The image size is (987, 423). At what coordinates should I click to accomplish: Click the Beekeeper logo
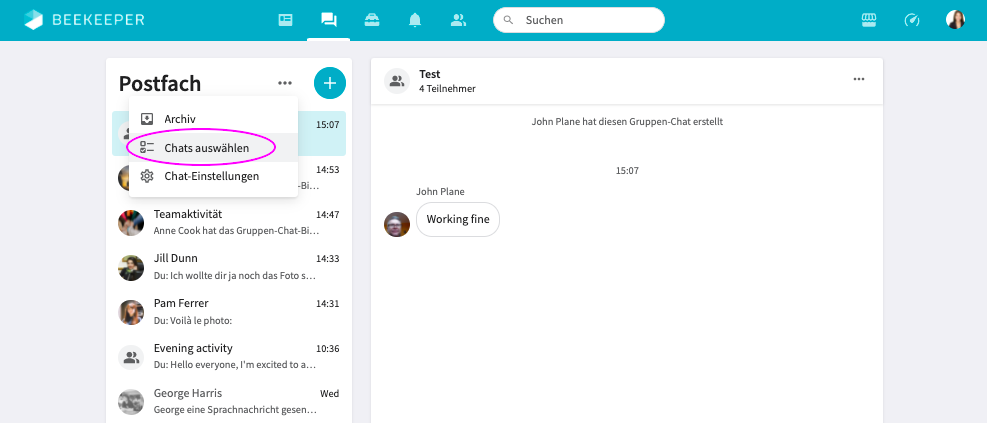(x=84, y=20)
